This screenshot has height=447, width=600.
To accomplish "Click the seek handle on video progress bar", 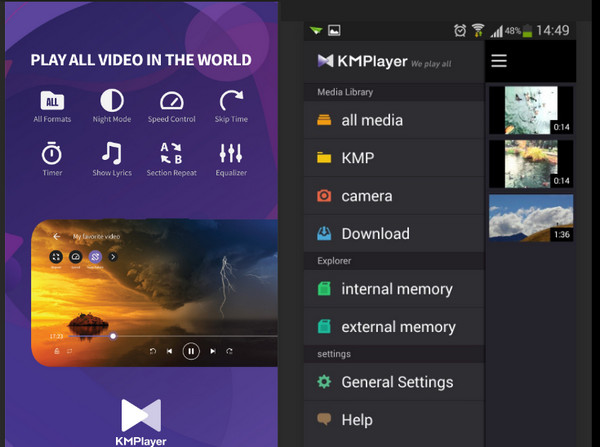I will [112, 336].
